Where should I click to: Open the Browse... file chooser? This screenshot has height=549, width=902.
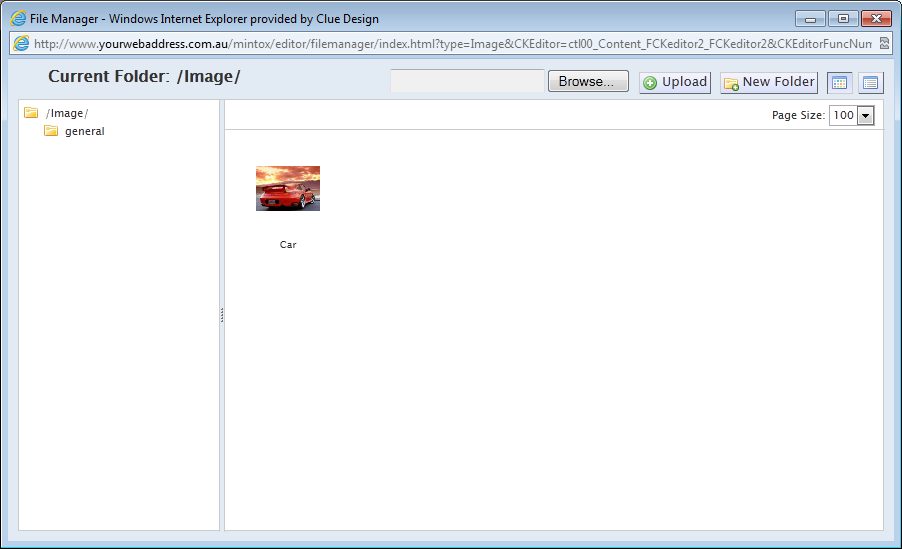[587, 82]
